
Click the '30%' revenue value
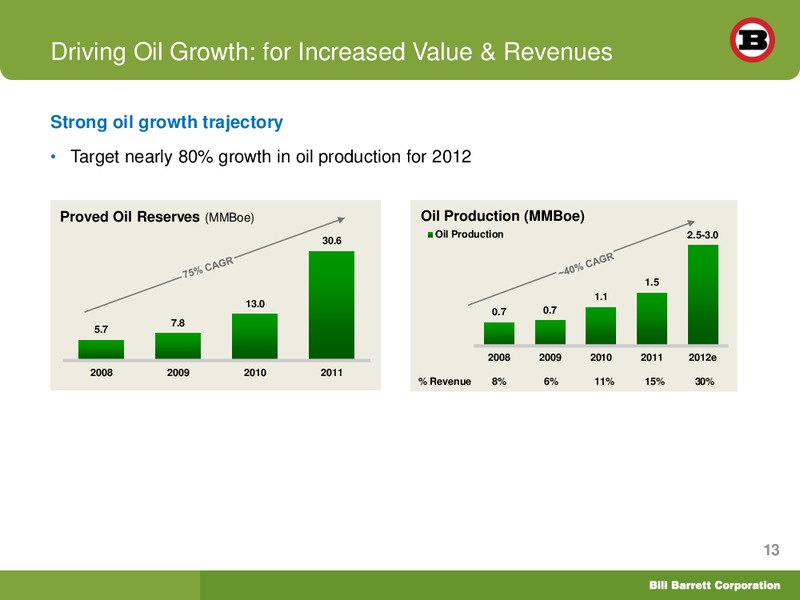[705, 382]
